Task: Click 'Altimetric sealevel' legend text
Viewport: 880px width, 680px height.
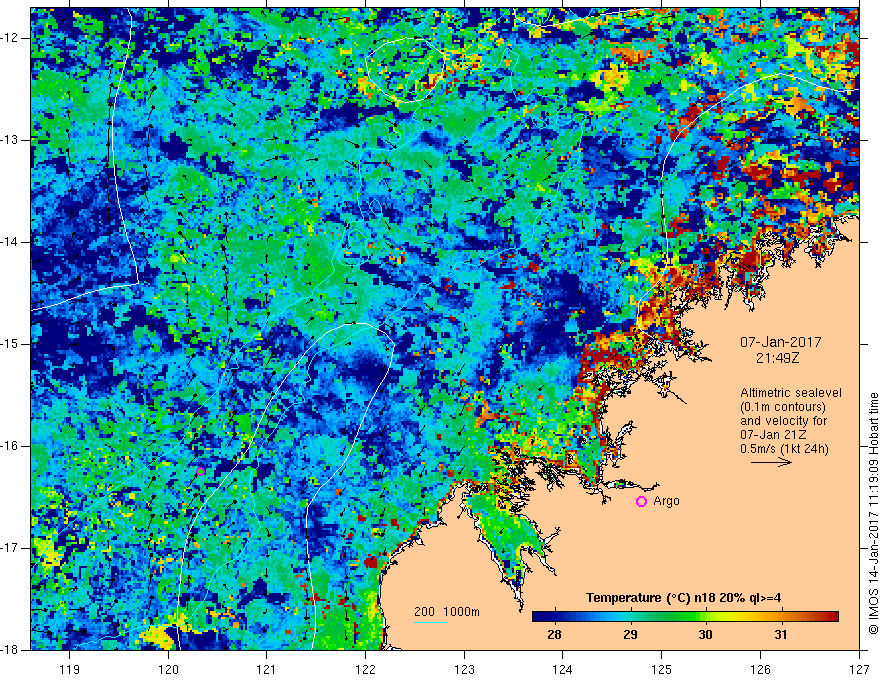Action: point(791,393)
